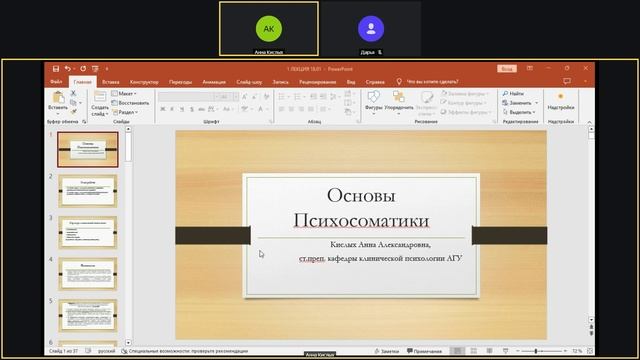This screenshot has height=360, width=640.
Task: Switch to Slide Sorter view icon
Action: tap(473, 351)
